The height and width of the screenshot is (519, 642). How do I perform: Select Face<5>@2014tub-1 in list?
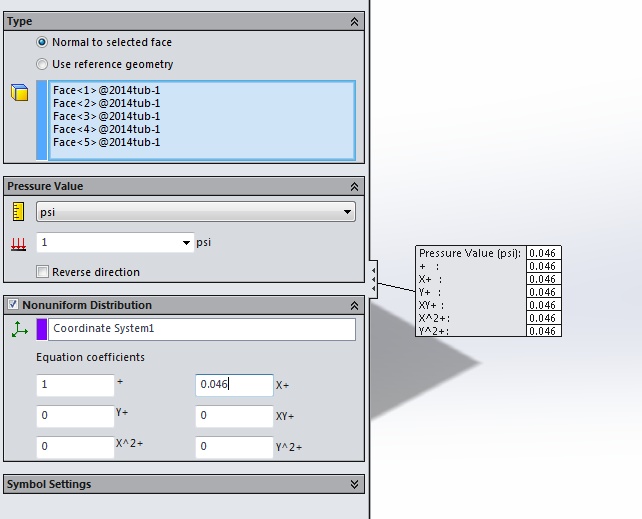(x=106, y=142)
